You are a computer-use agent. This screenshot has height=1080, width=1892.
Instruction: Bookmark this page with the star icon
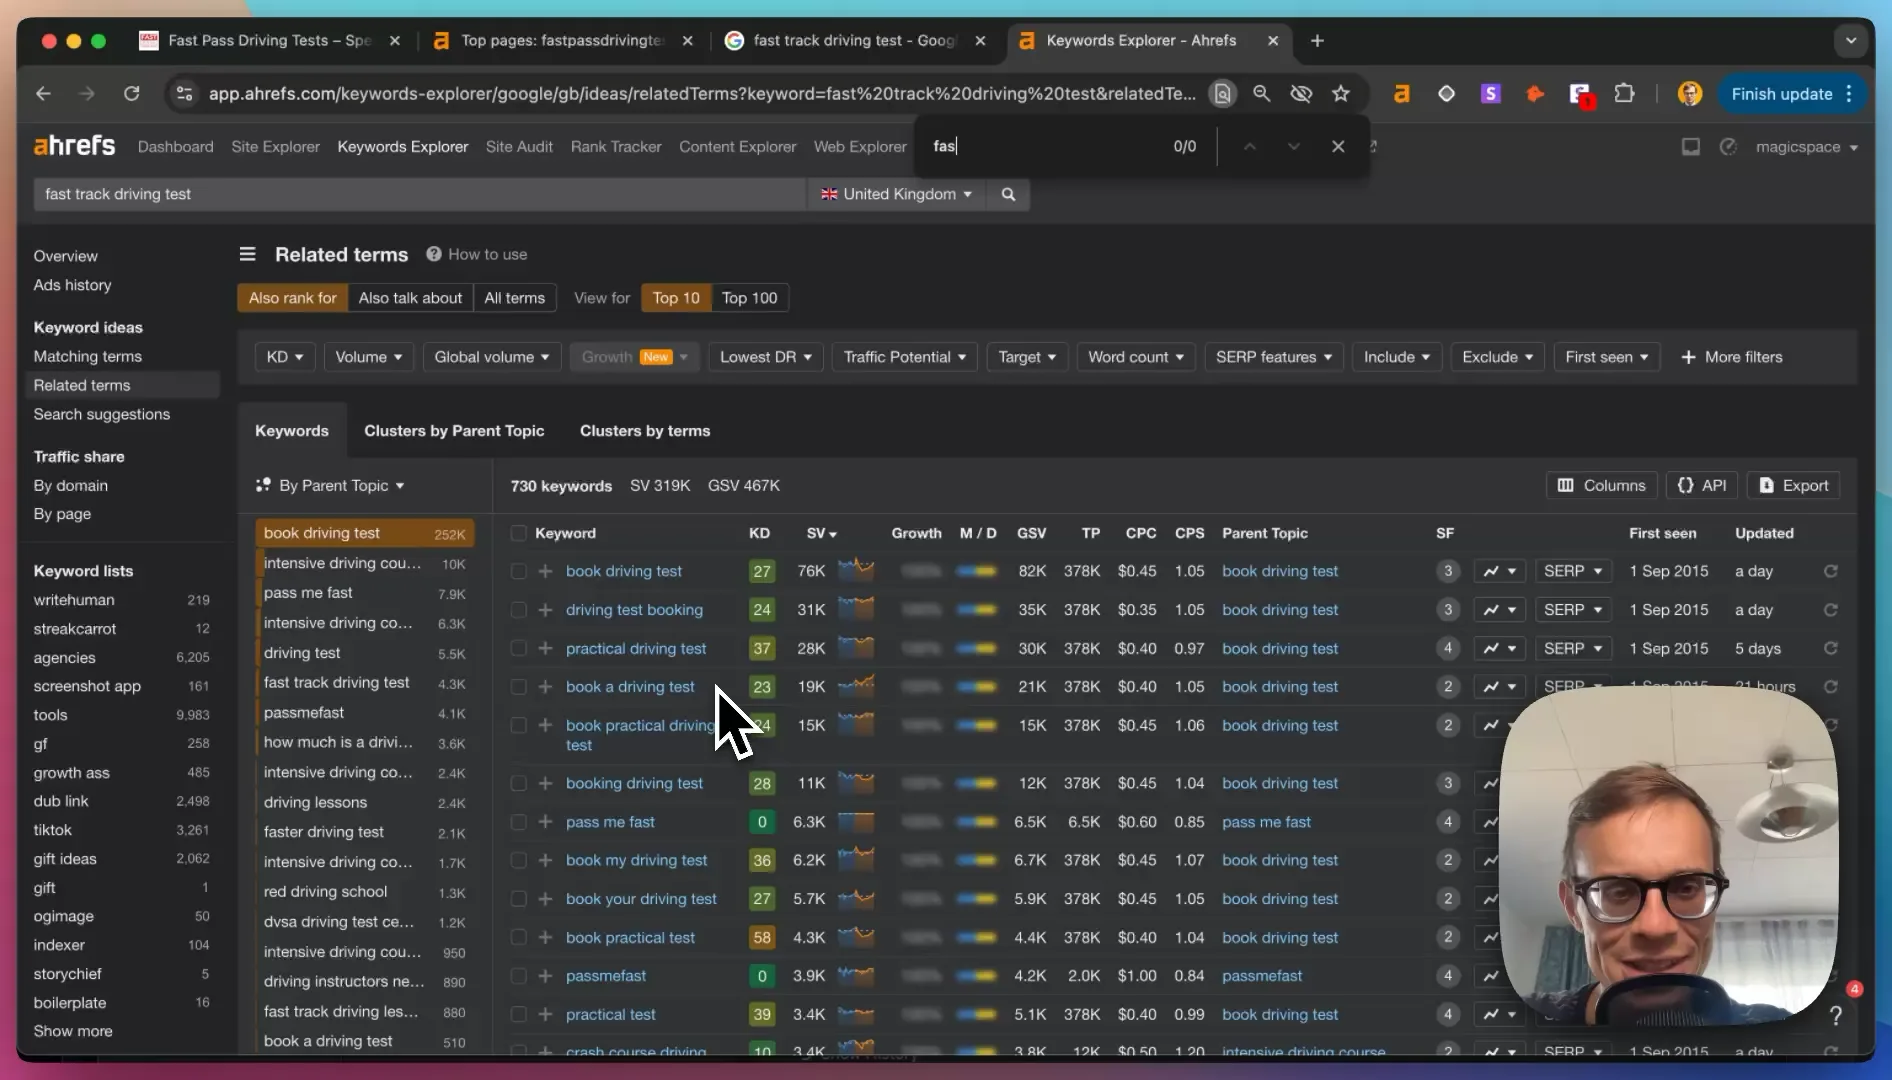(x=1341, y=93)
